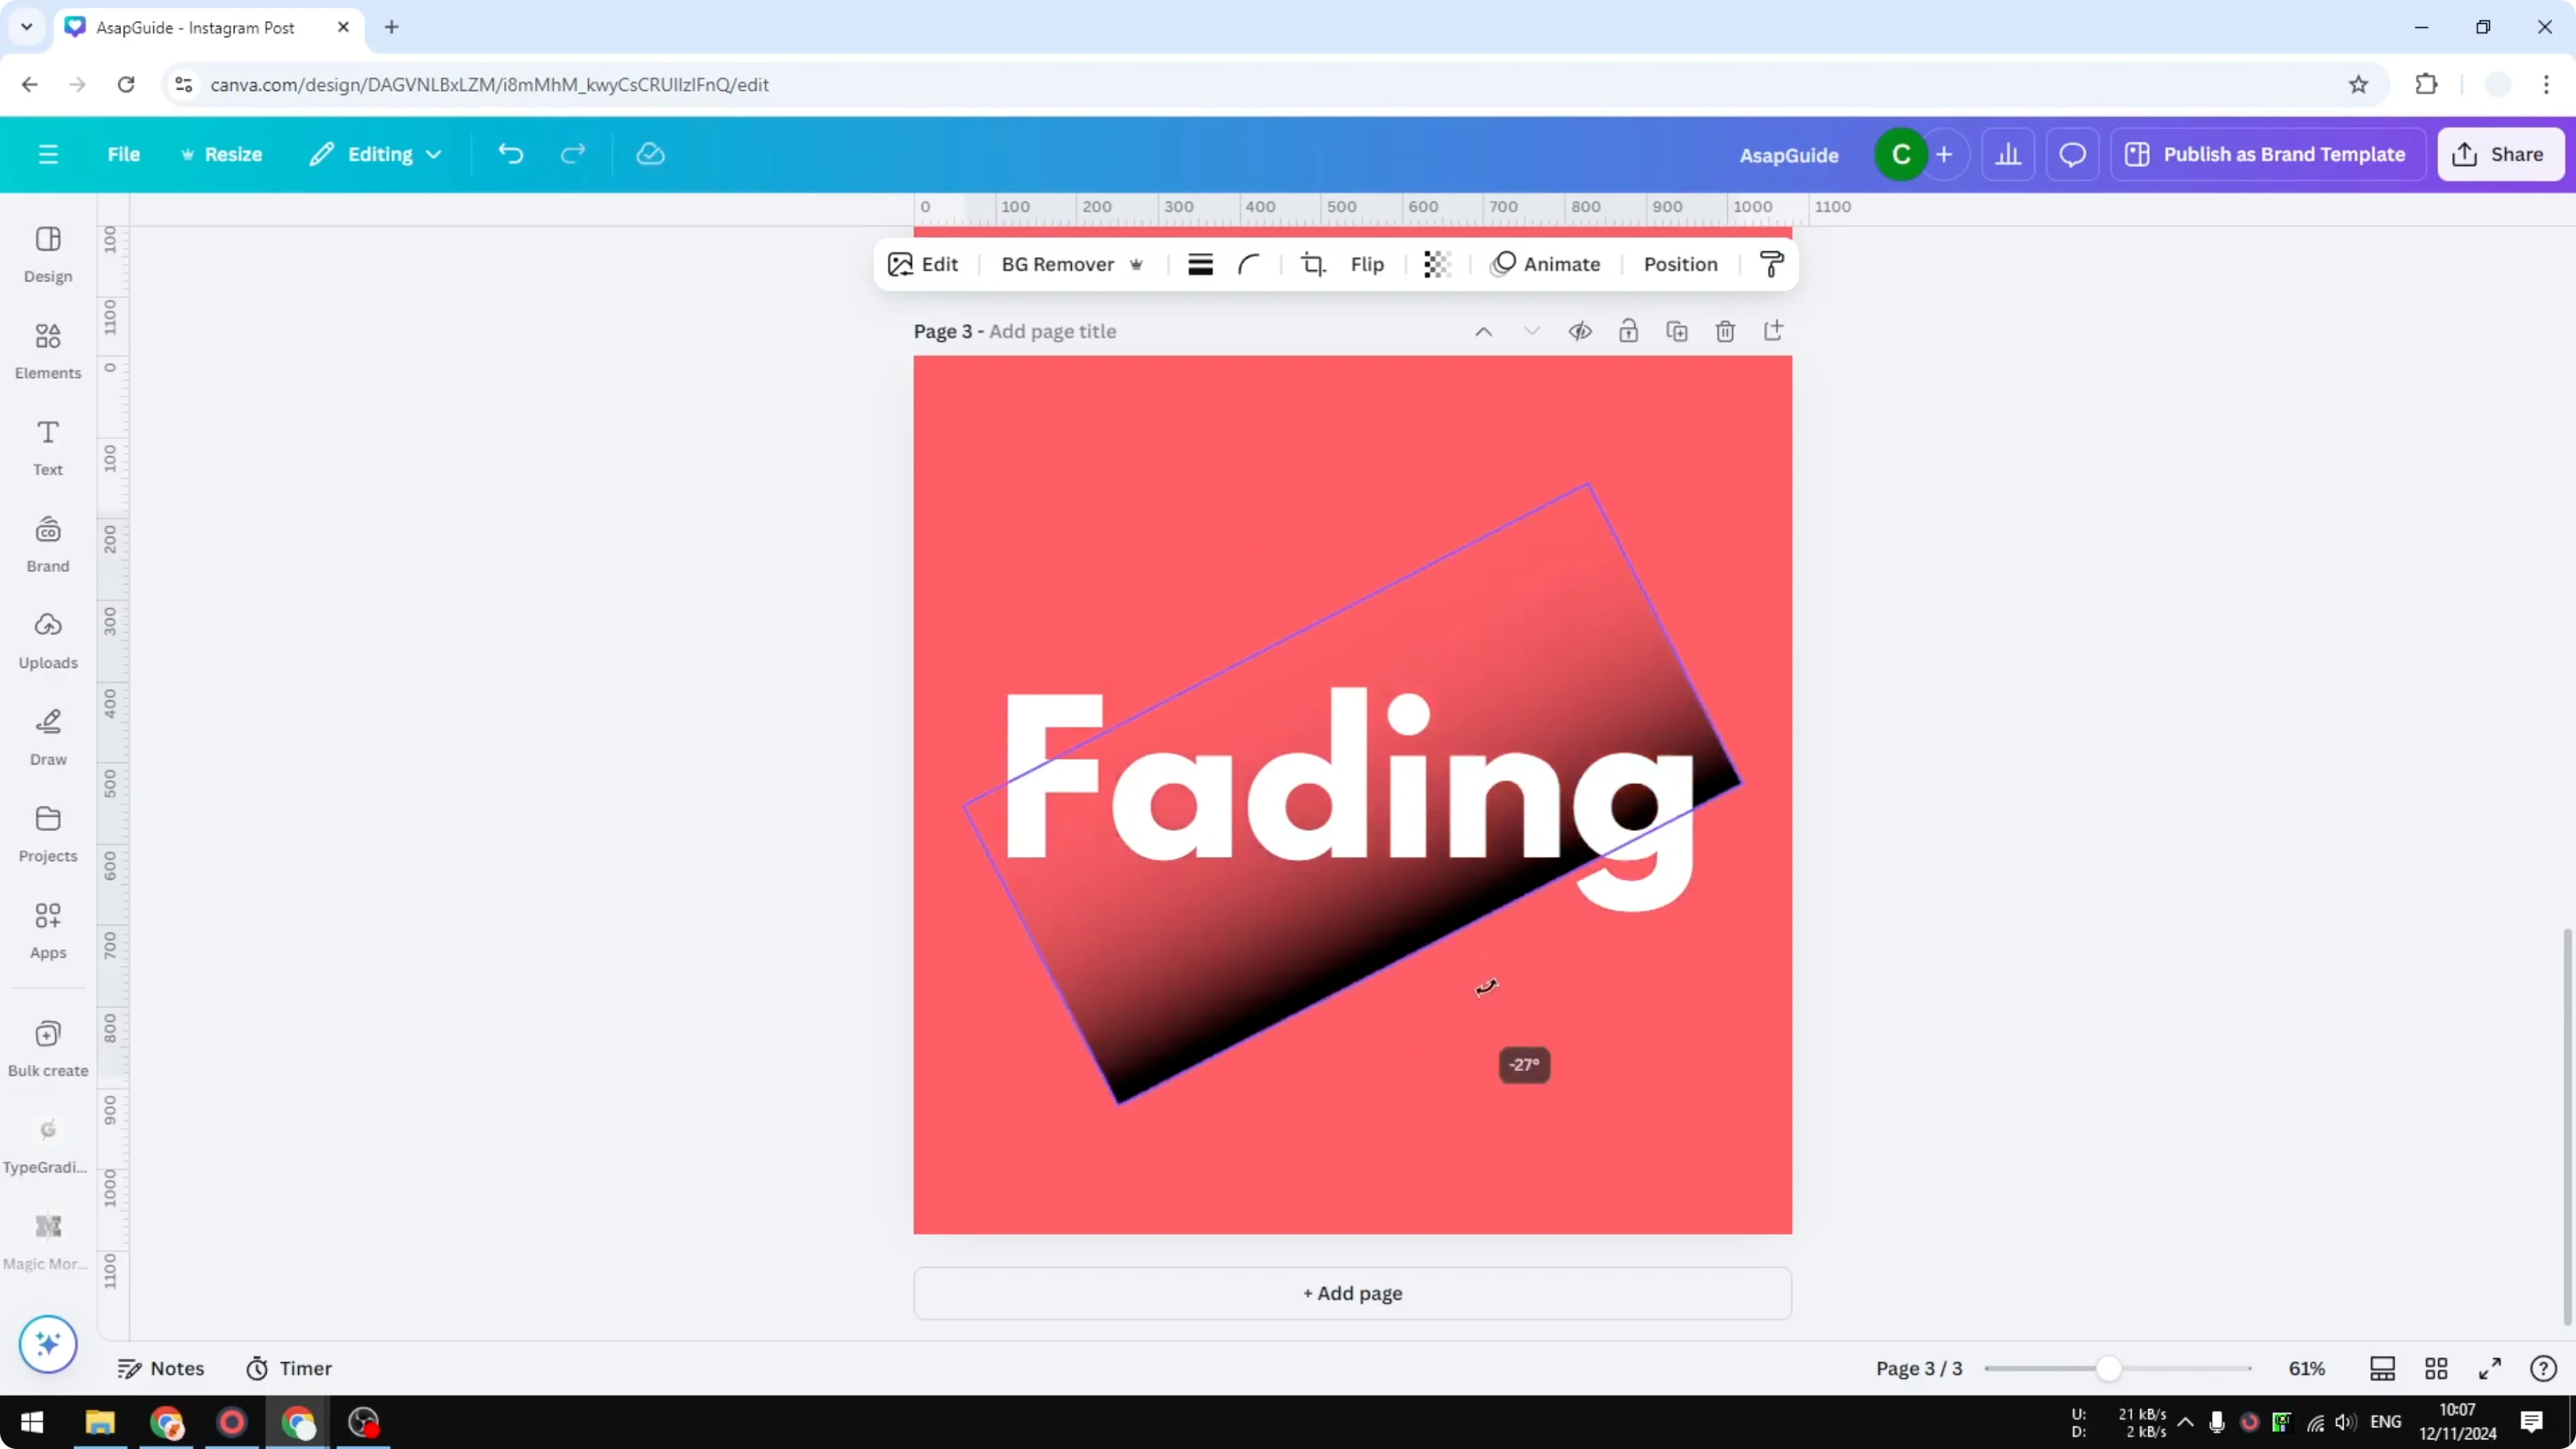
Task: Open the Crop tool in the toolbar
Action: coord(1313,264)
